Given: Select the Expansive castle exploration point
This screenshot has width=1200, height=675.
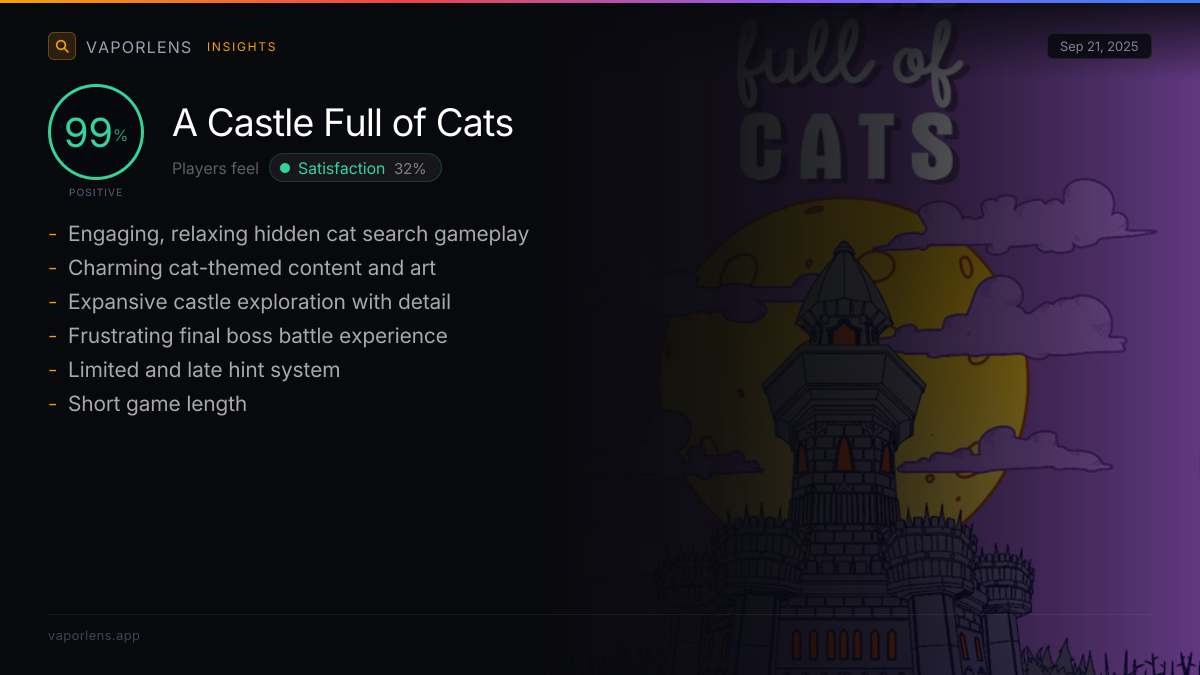Looking at the screenshot, I should [x=259, y=302].
